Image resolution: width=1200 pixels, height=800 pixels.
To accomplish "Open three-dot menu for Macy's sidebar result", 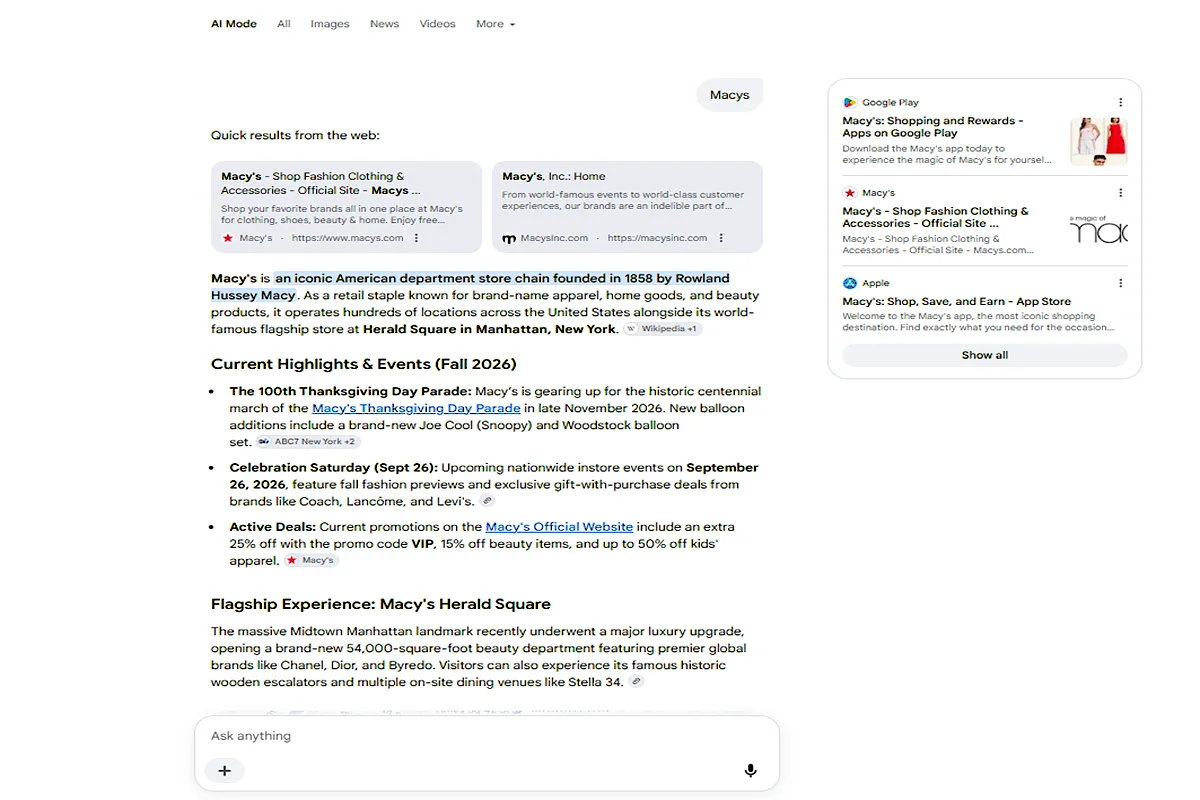I will click(1121, 193).
